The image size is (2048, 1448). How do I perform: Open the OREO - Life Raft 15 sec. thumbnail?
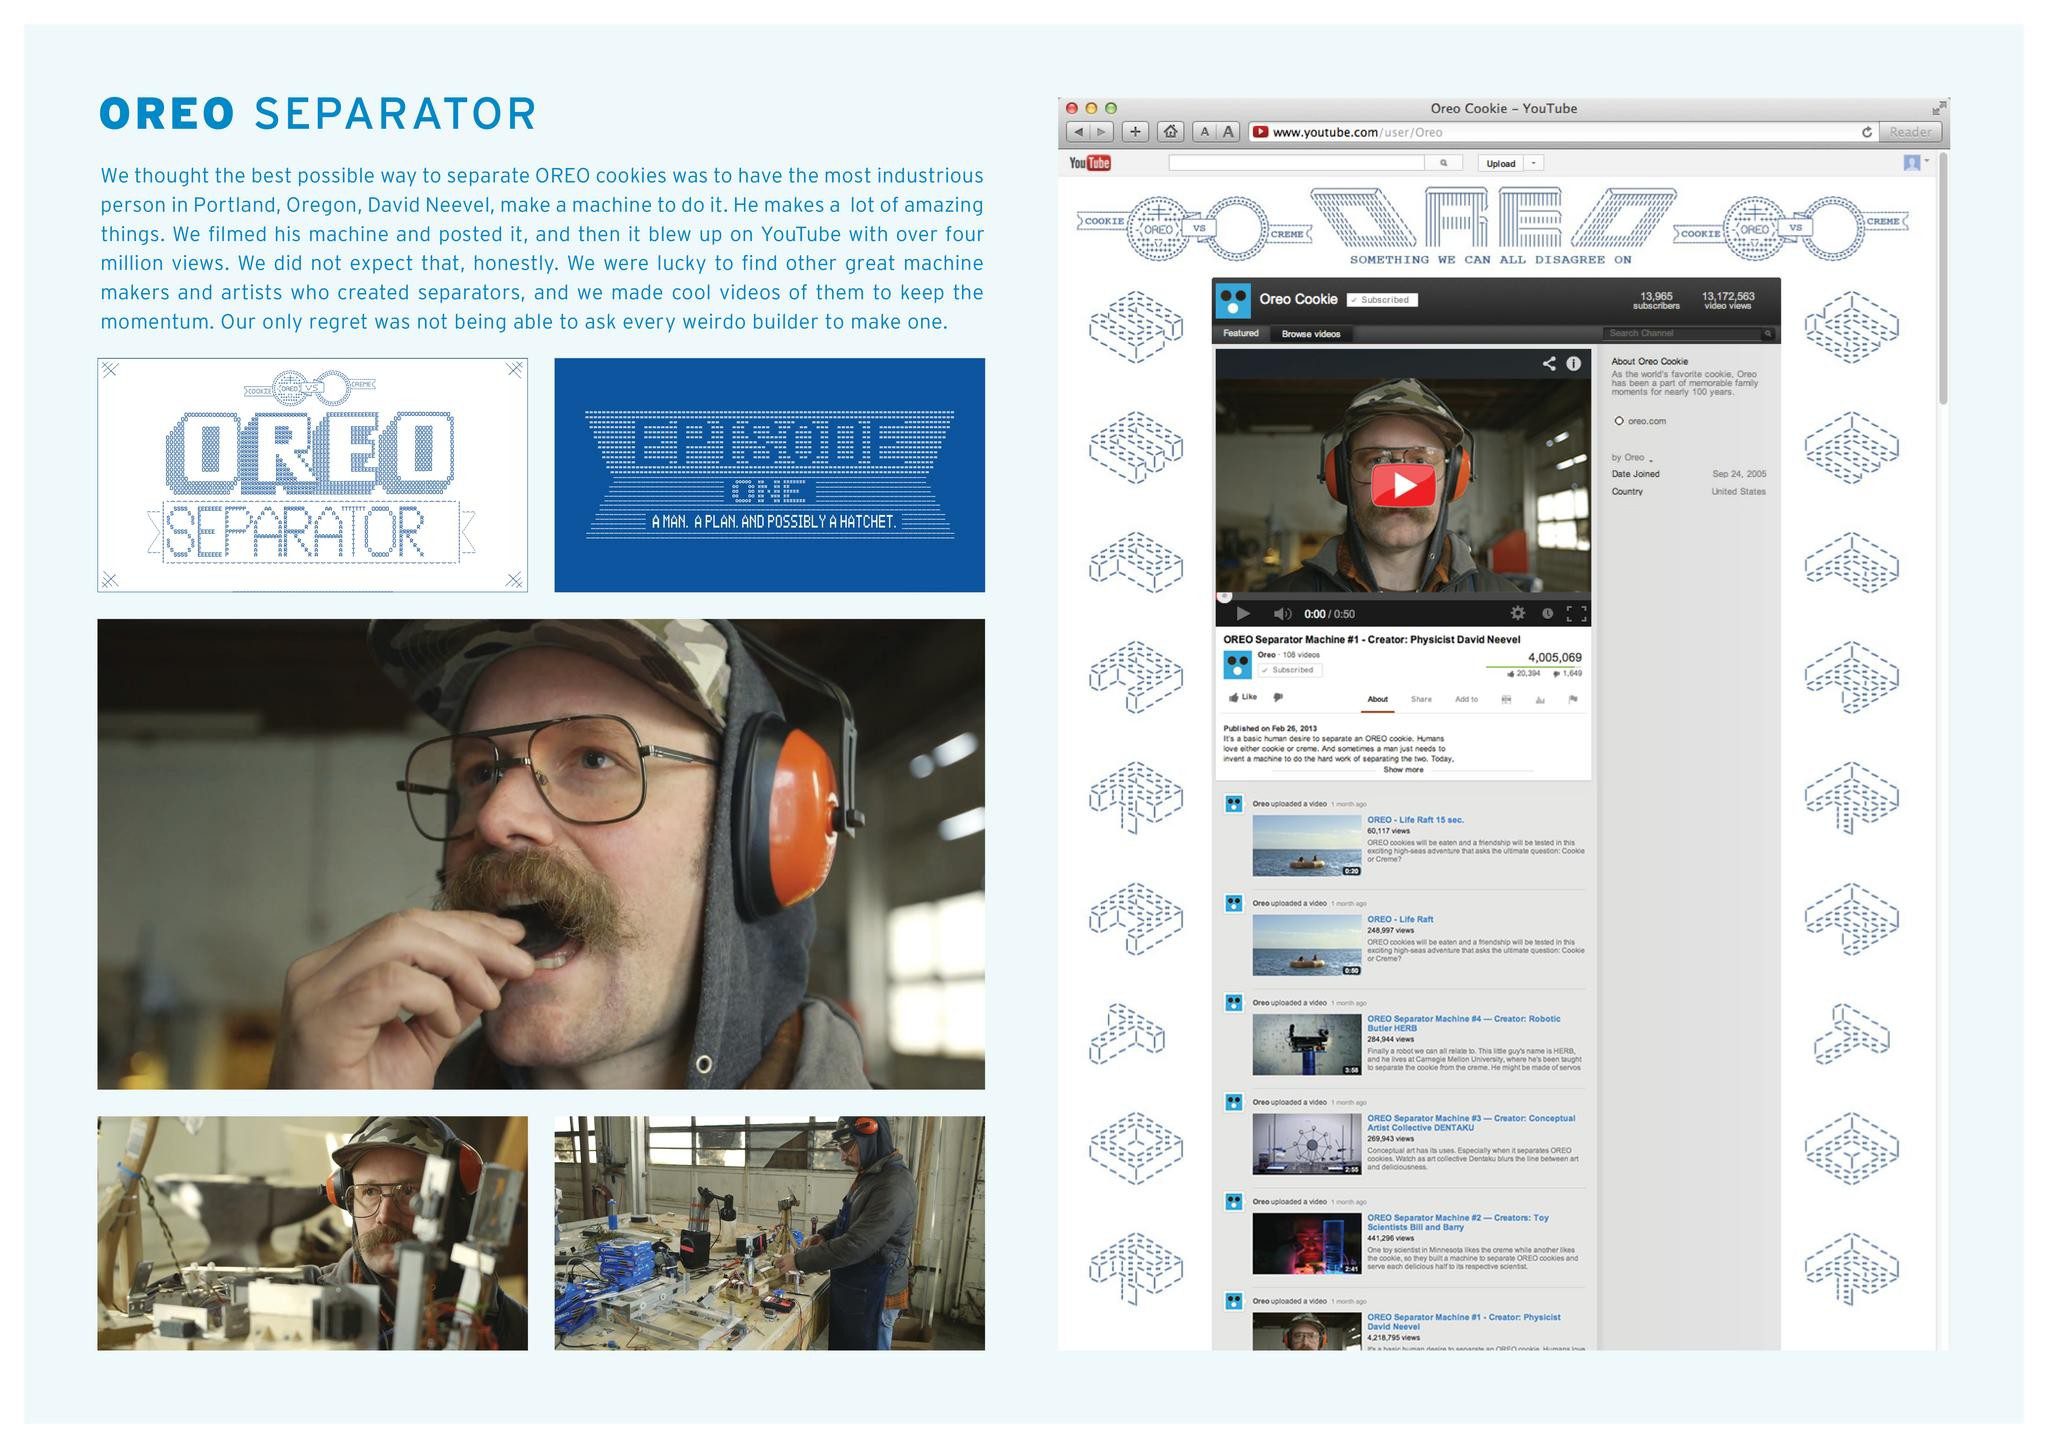(1307, 846)
